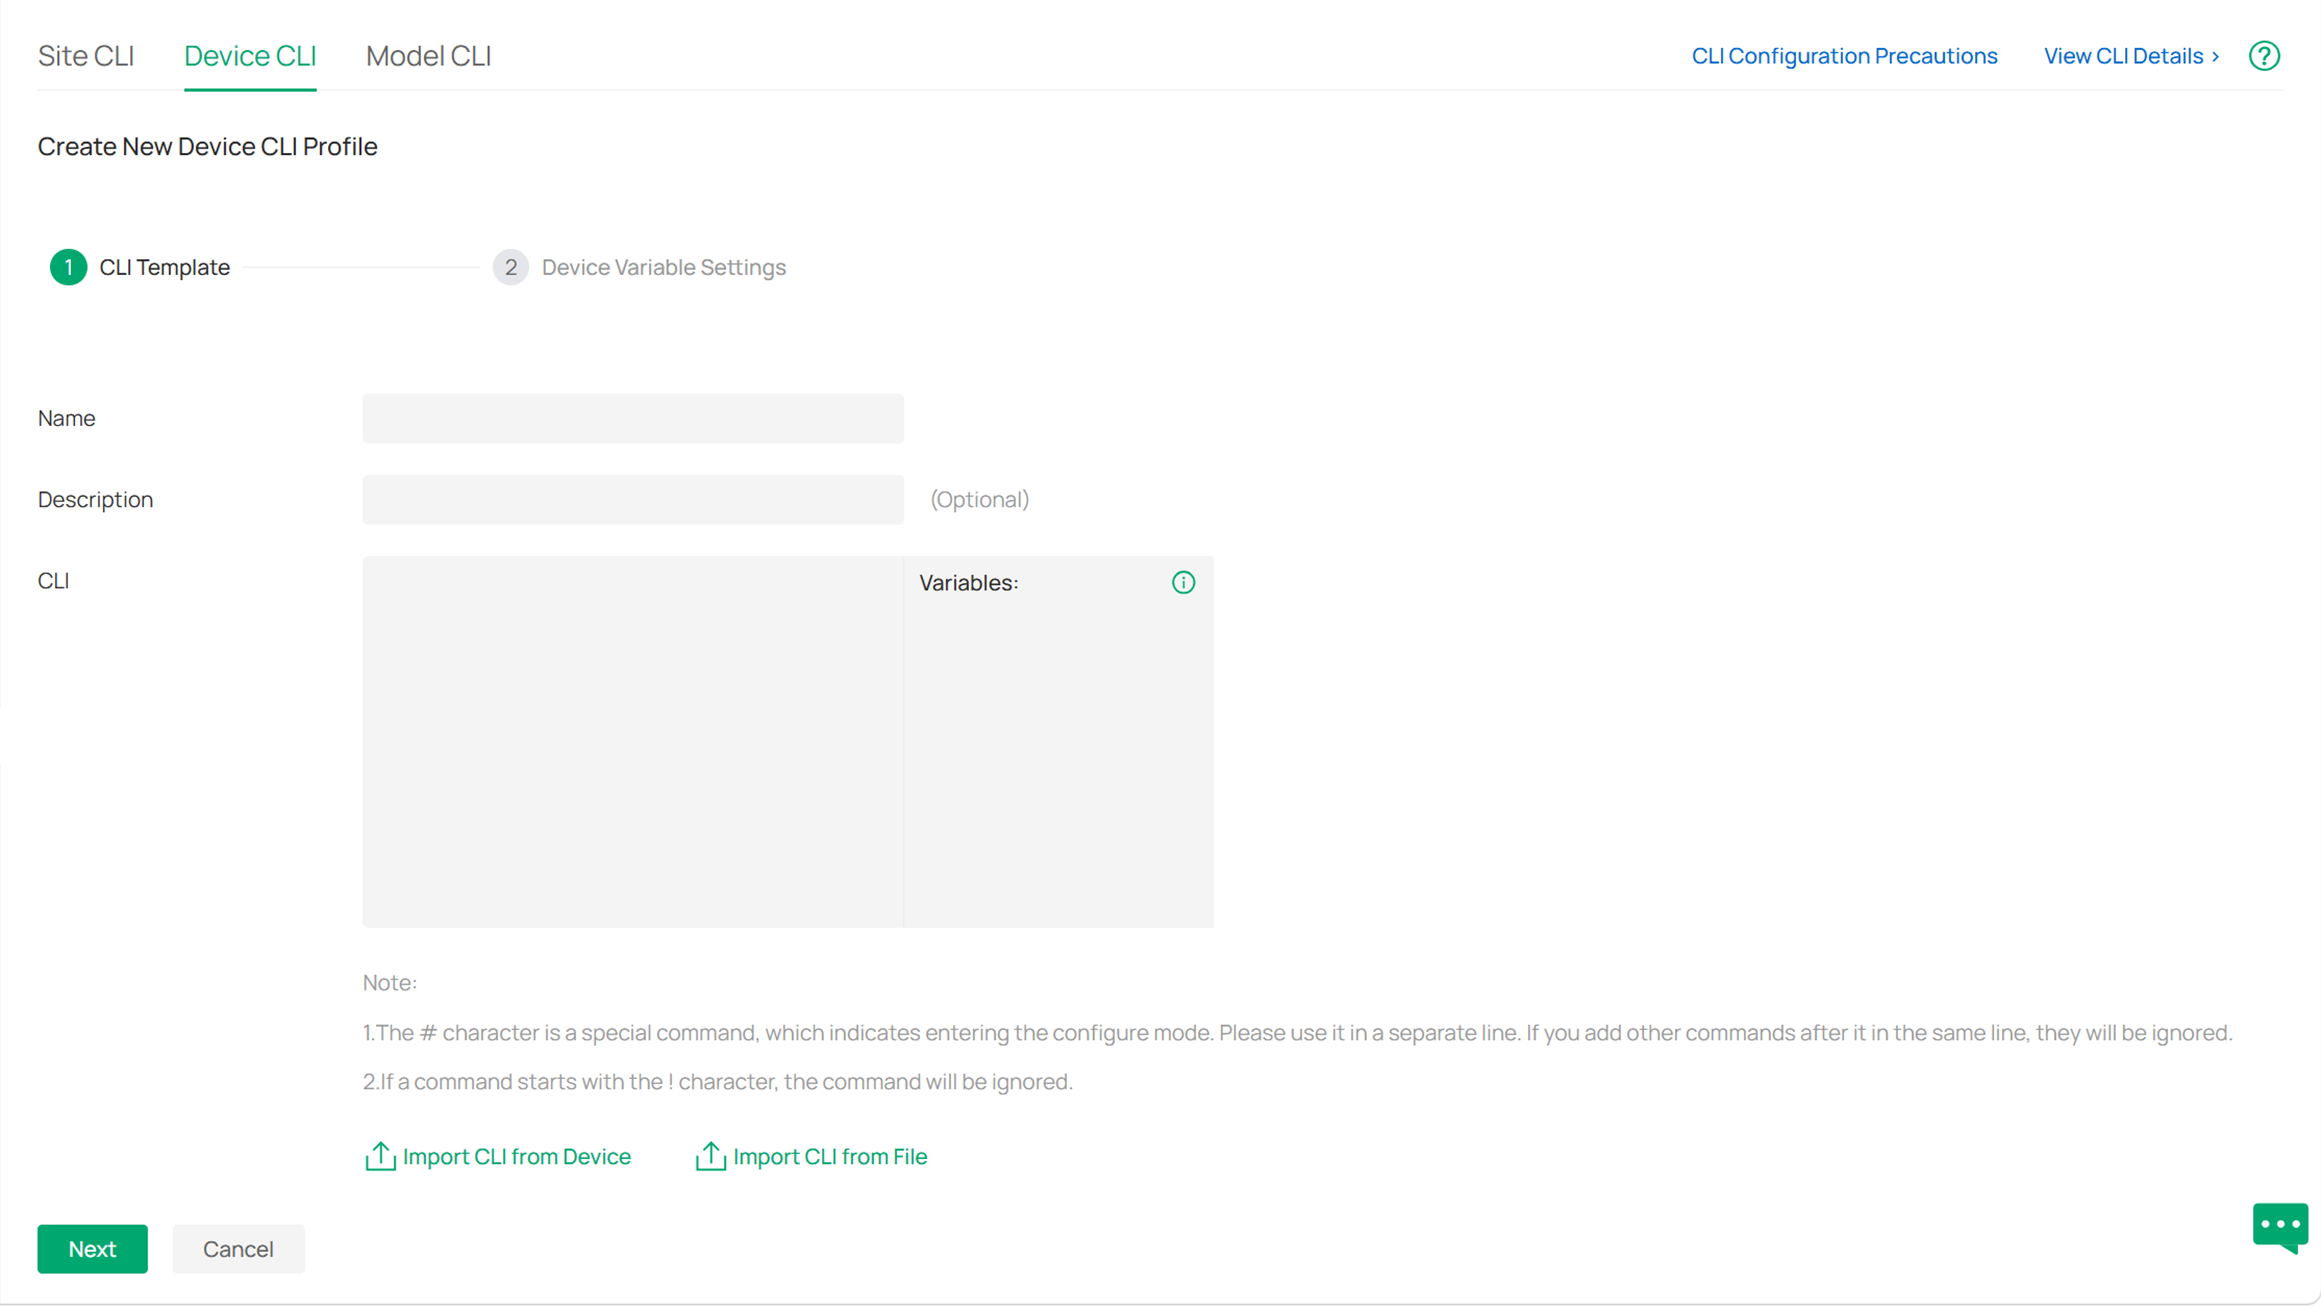
Task: Select step 2 Device Variable Settings indicator
Action: 511,267
